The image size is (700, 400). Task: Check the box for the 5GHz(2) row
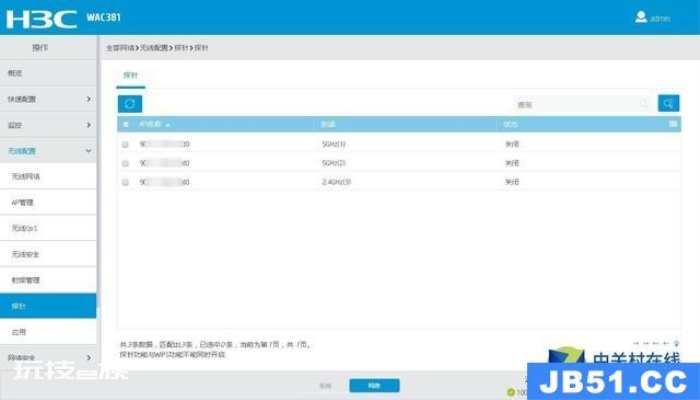point(125,163)
